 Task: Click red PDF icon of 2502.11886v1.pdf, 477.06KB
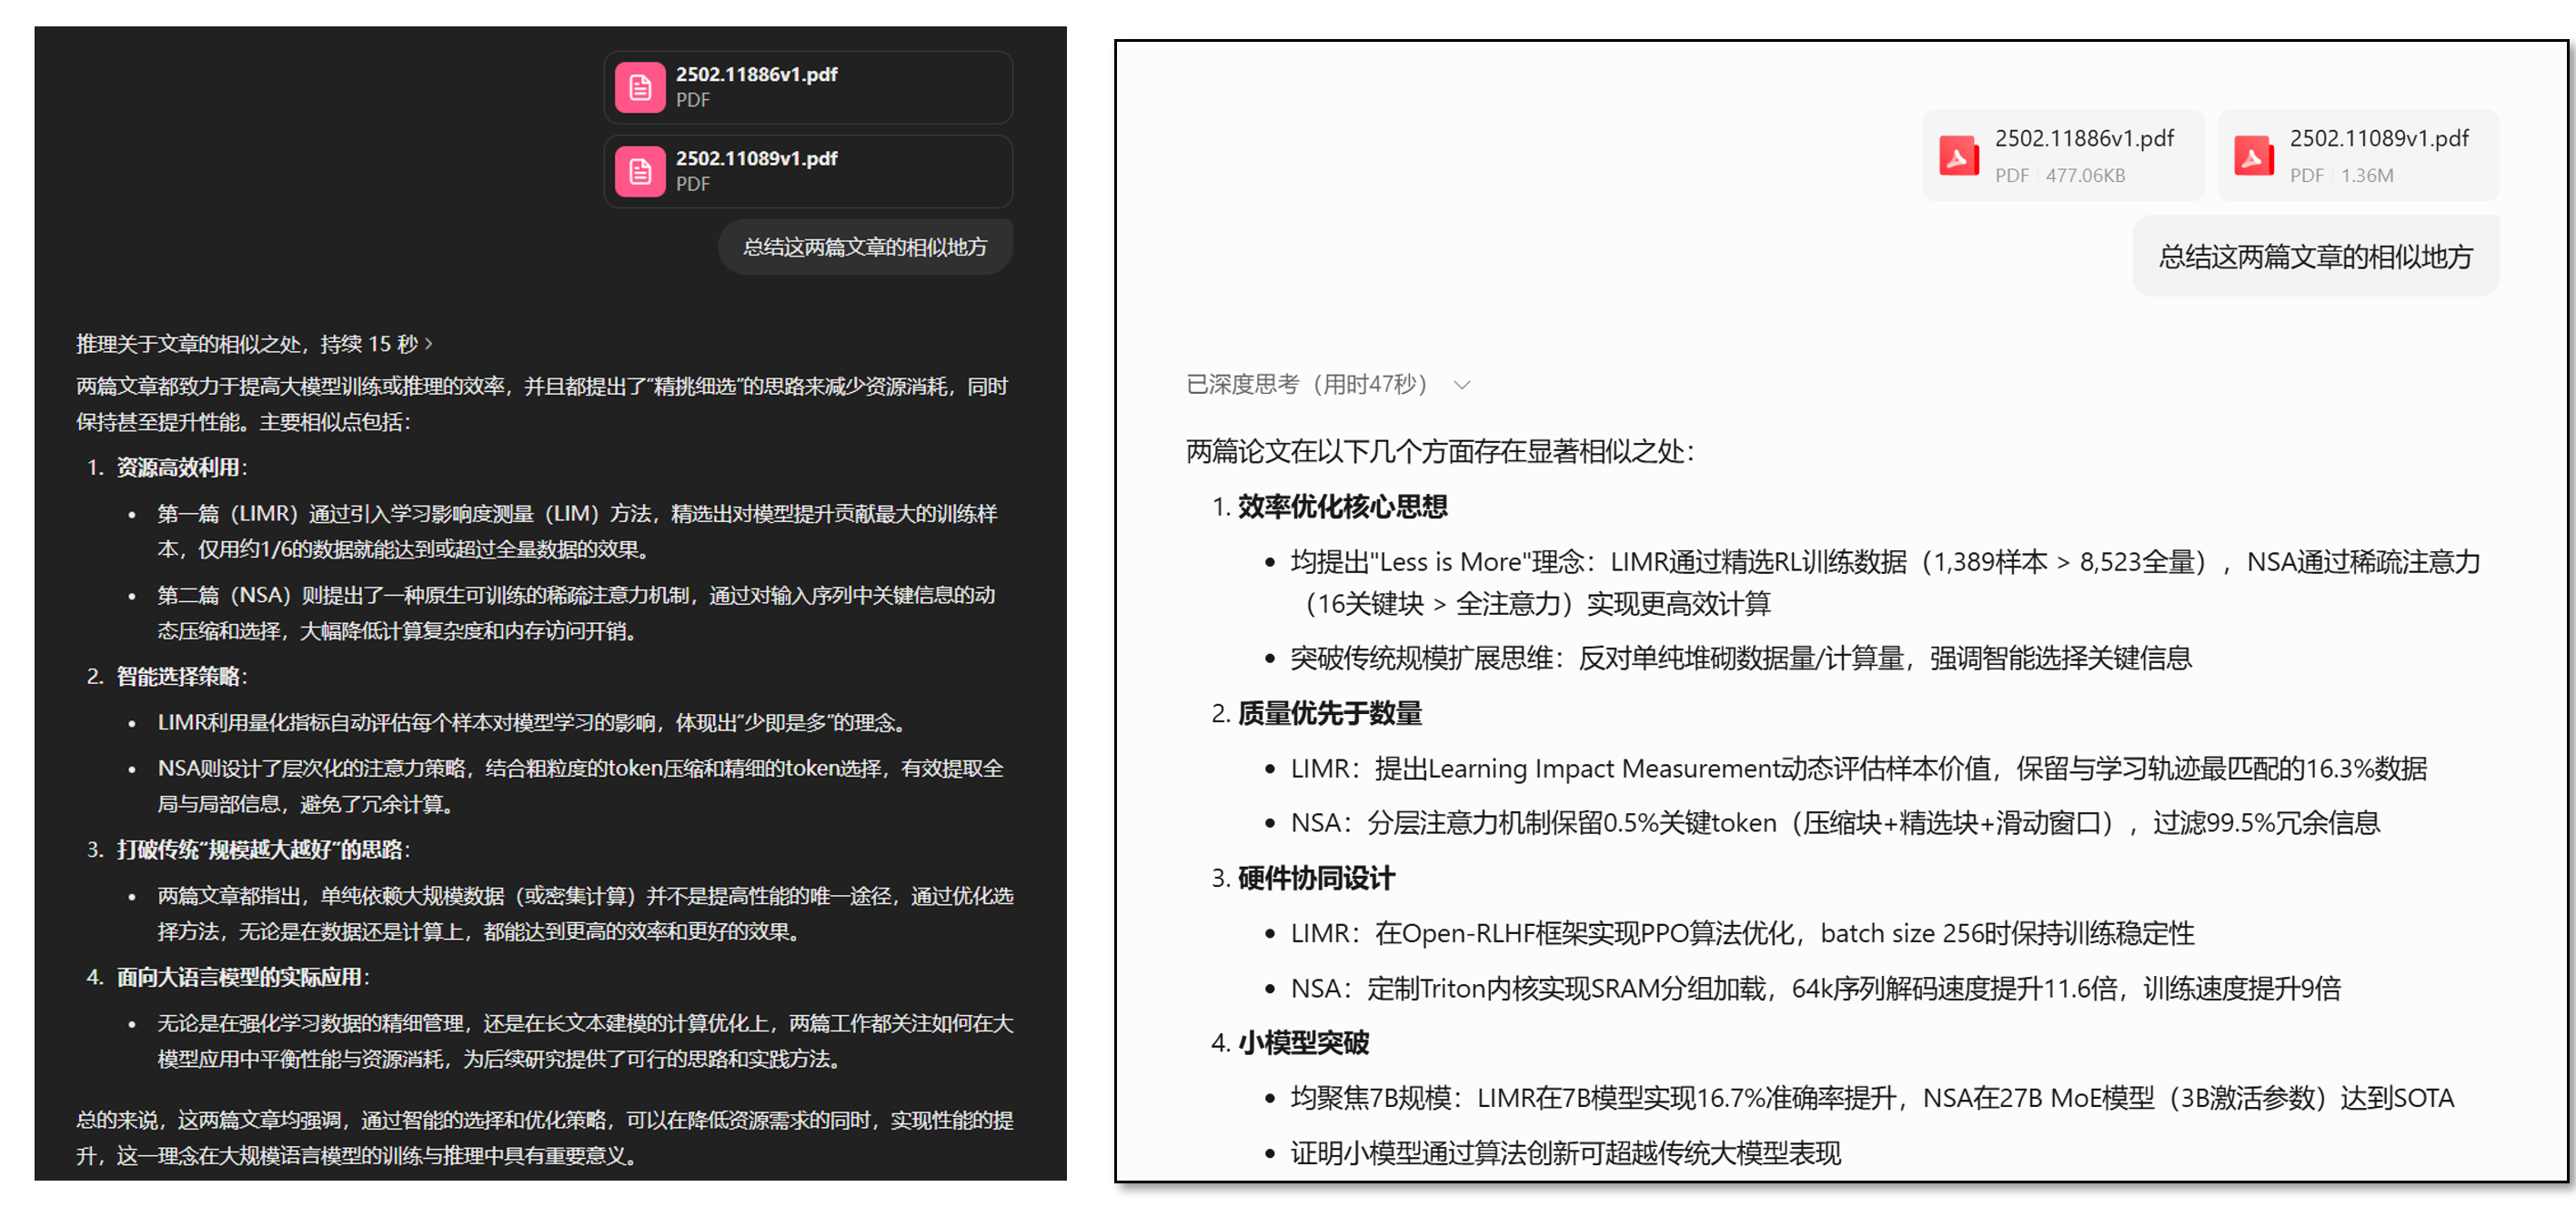[1958, 156]
